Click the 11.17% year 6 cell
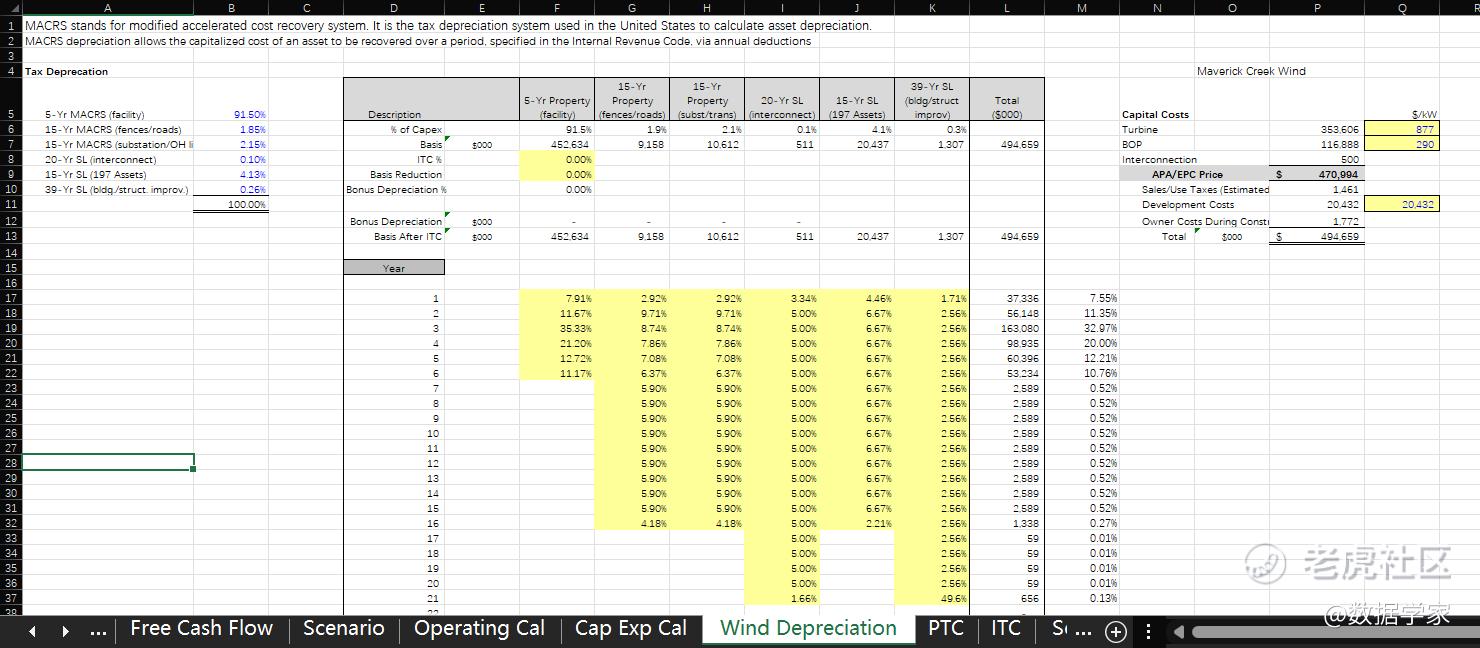The image size is (1480, 648). coord(556,373)
